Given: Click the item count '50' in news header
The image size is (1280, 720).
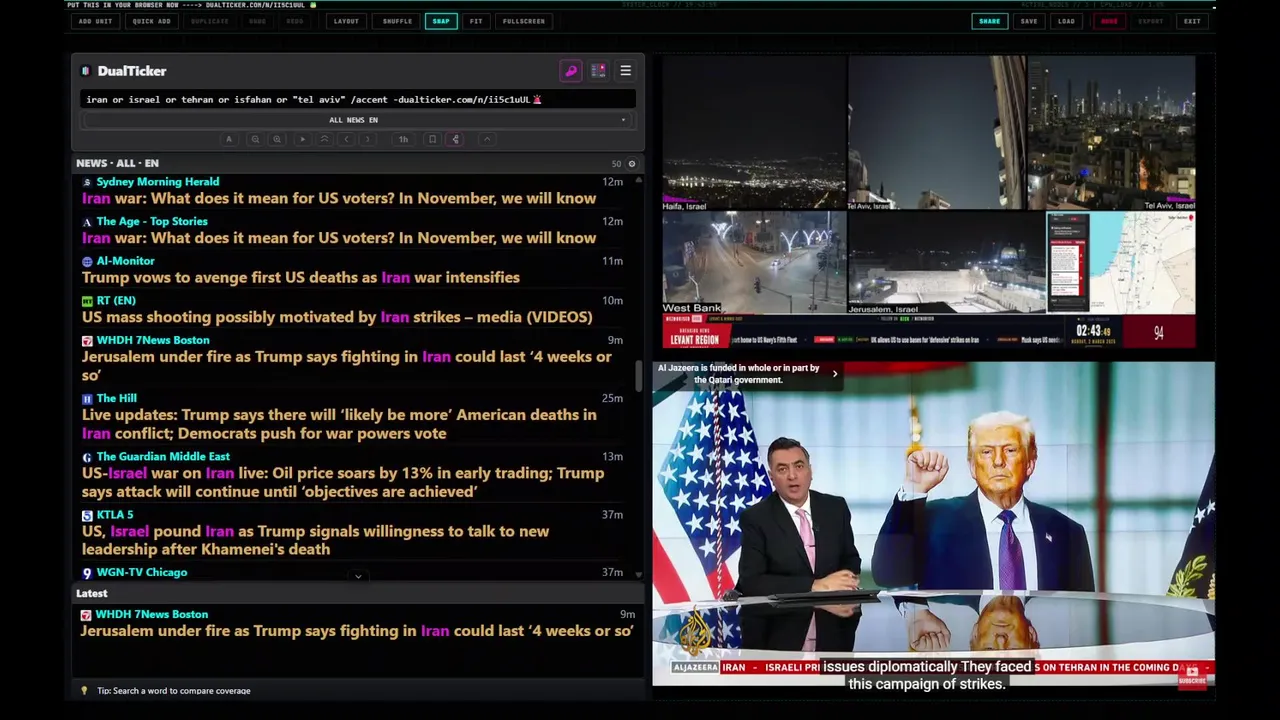Looking at the screenshot, I should point(616,163).
